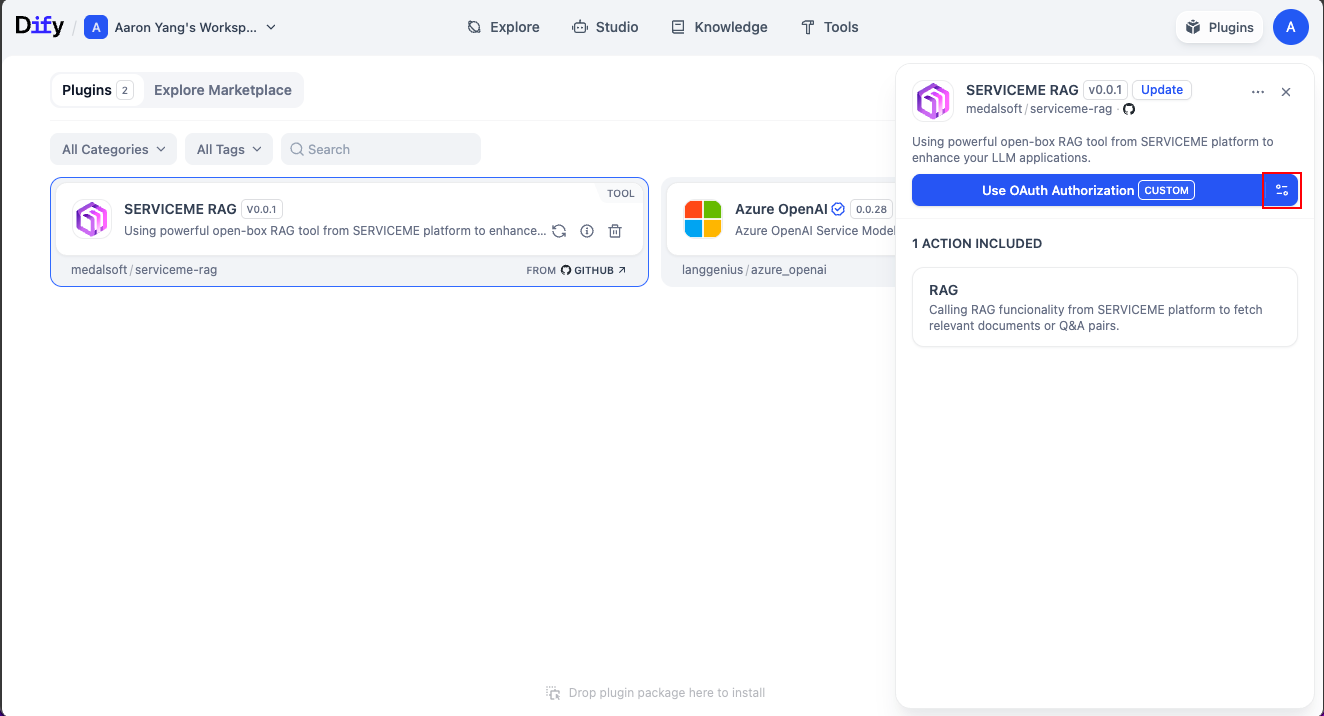
Task: Expand the All Categories dropdown
Action: [x=113, y=149]
